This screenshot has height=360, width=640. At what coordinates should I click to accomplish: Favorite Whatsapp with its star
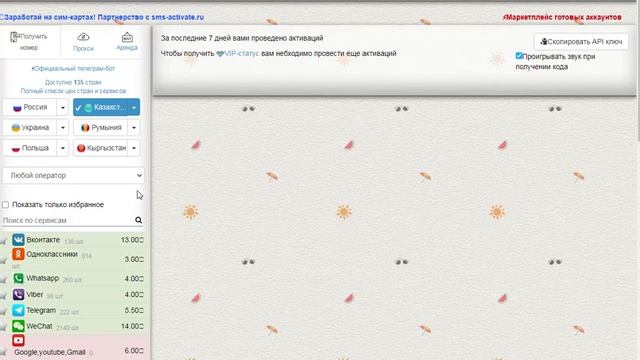click(x=3, y=280)
